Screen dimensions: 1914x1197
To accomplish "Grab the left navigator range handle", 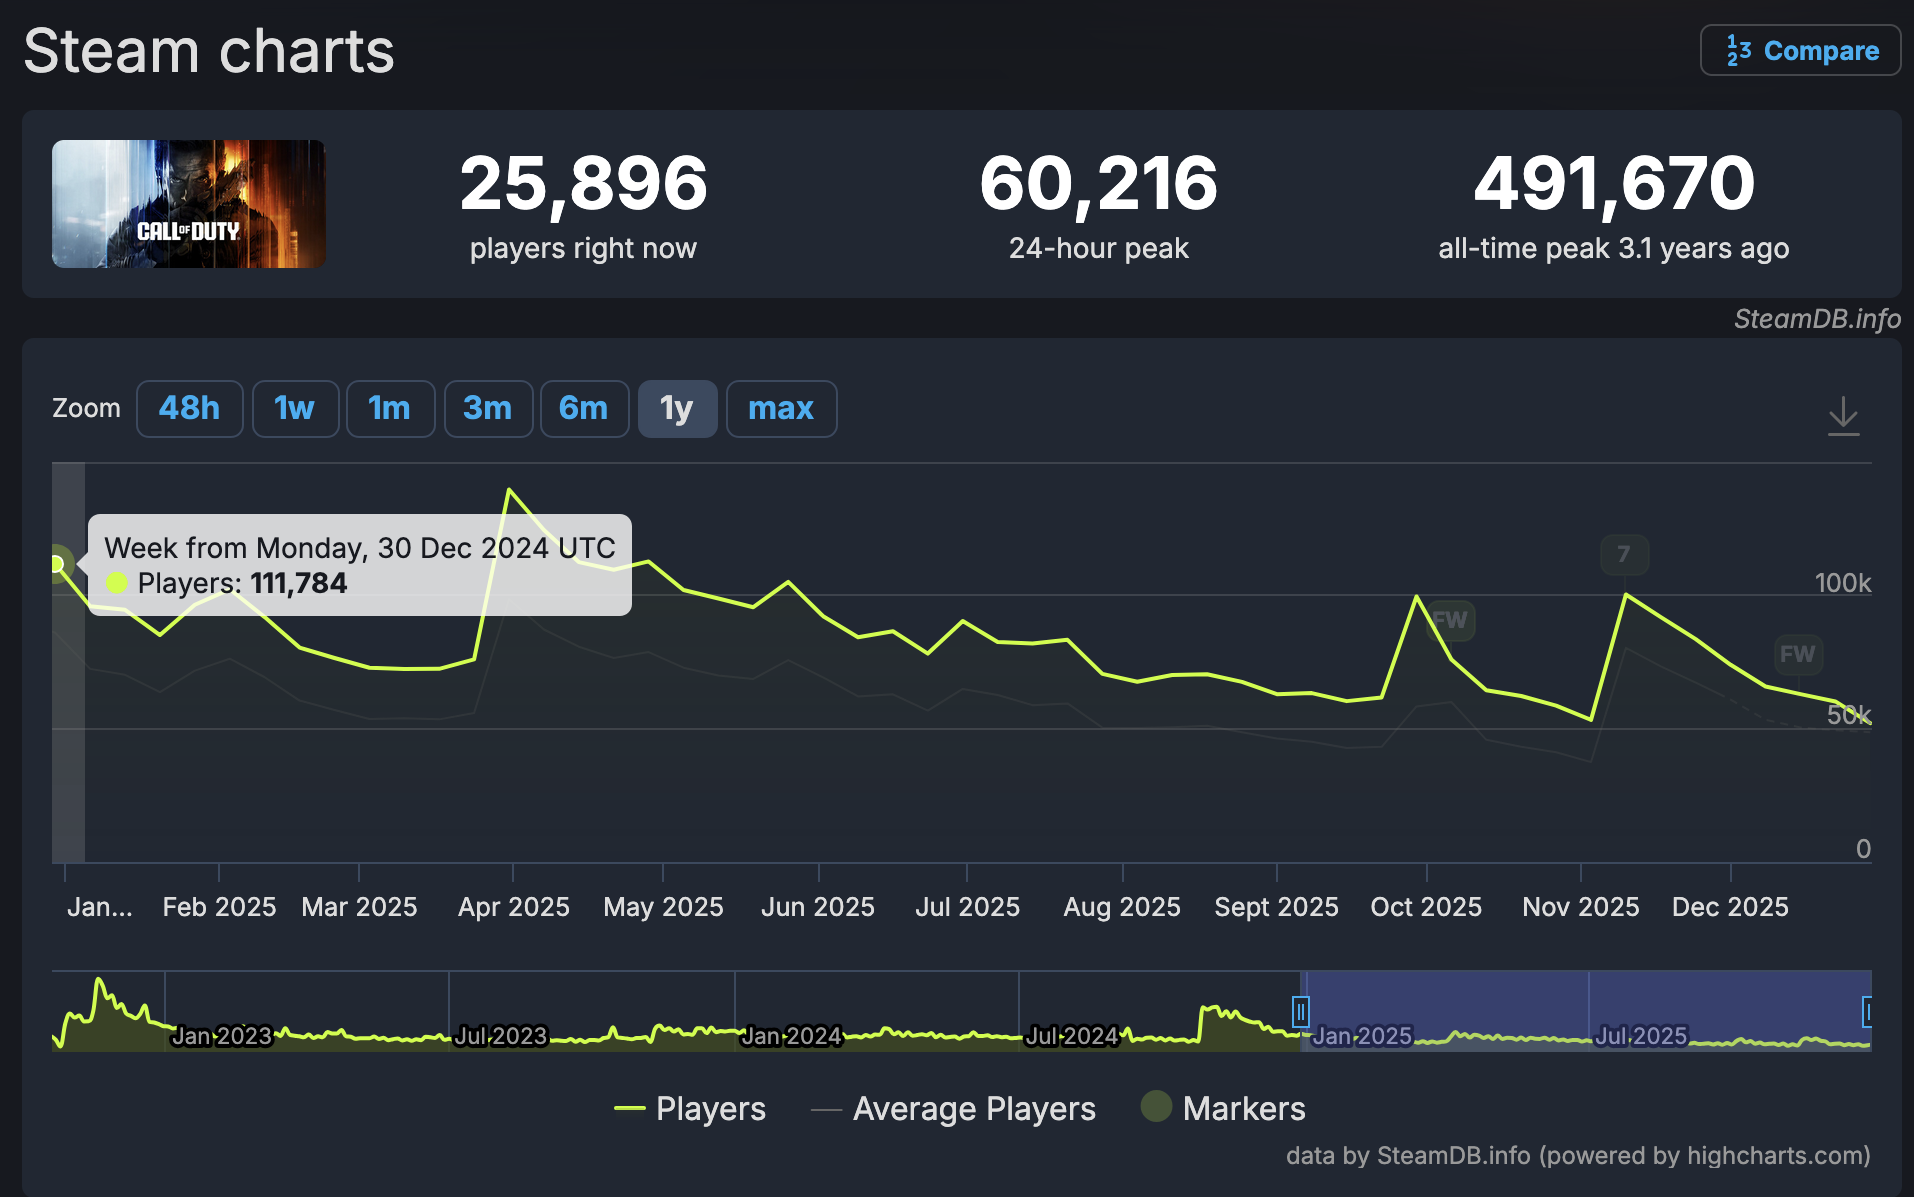I will [1300, 1012].
